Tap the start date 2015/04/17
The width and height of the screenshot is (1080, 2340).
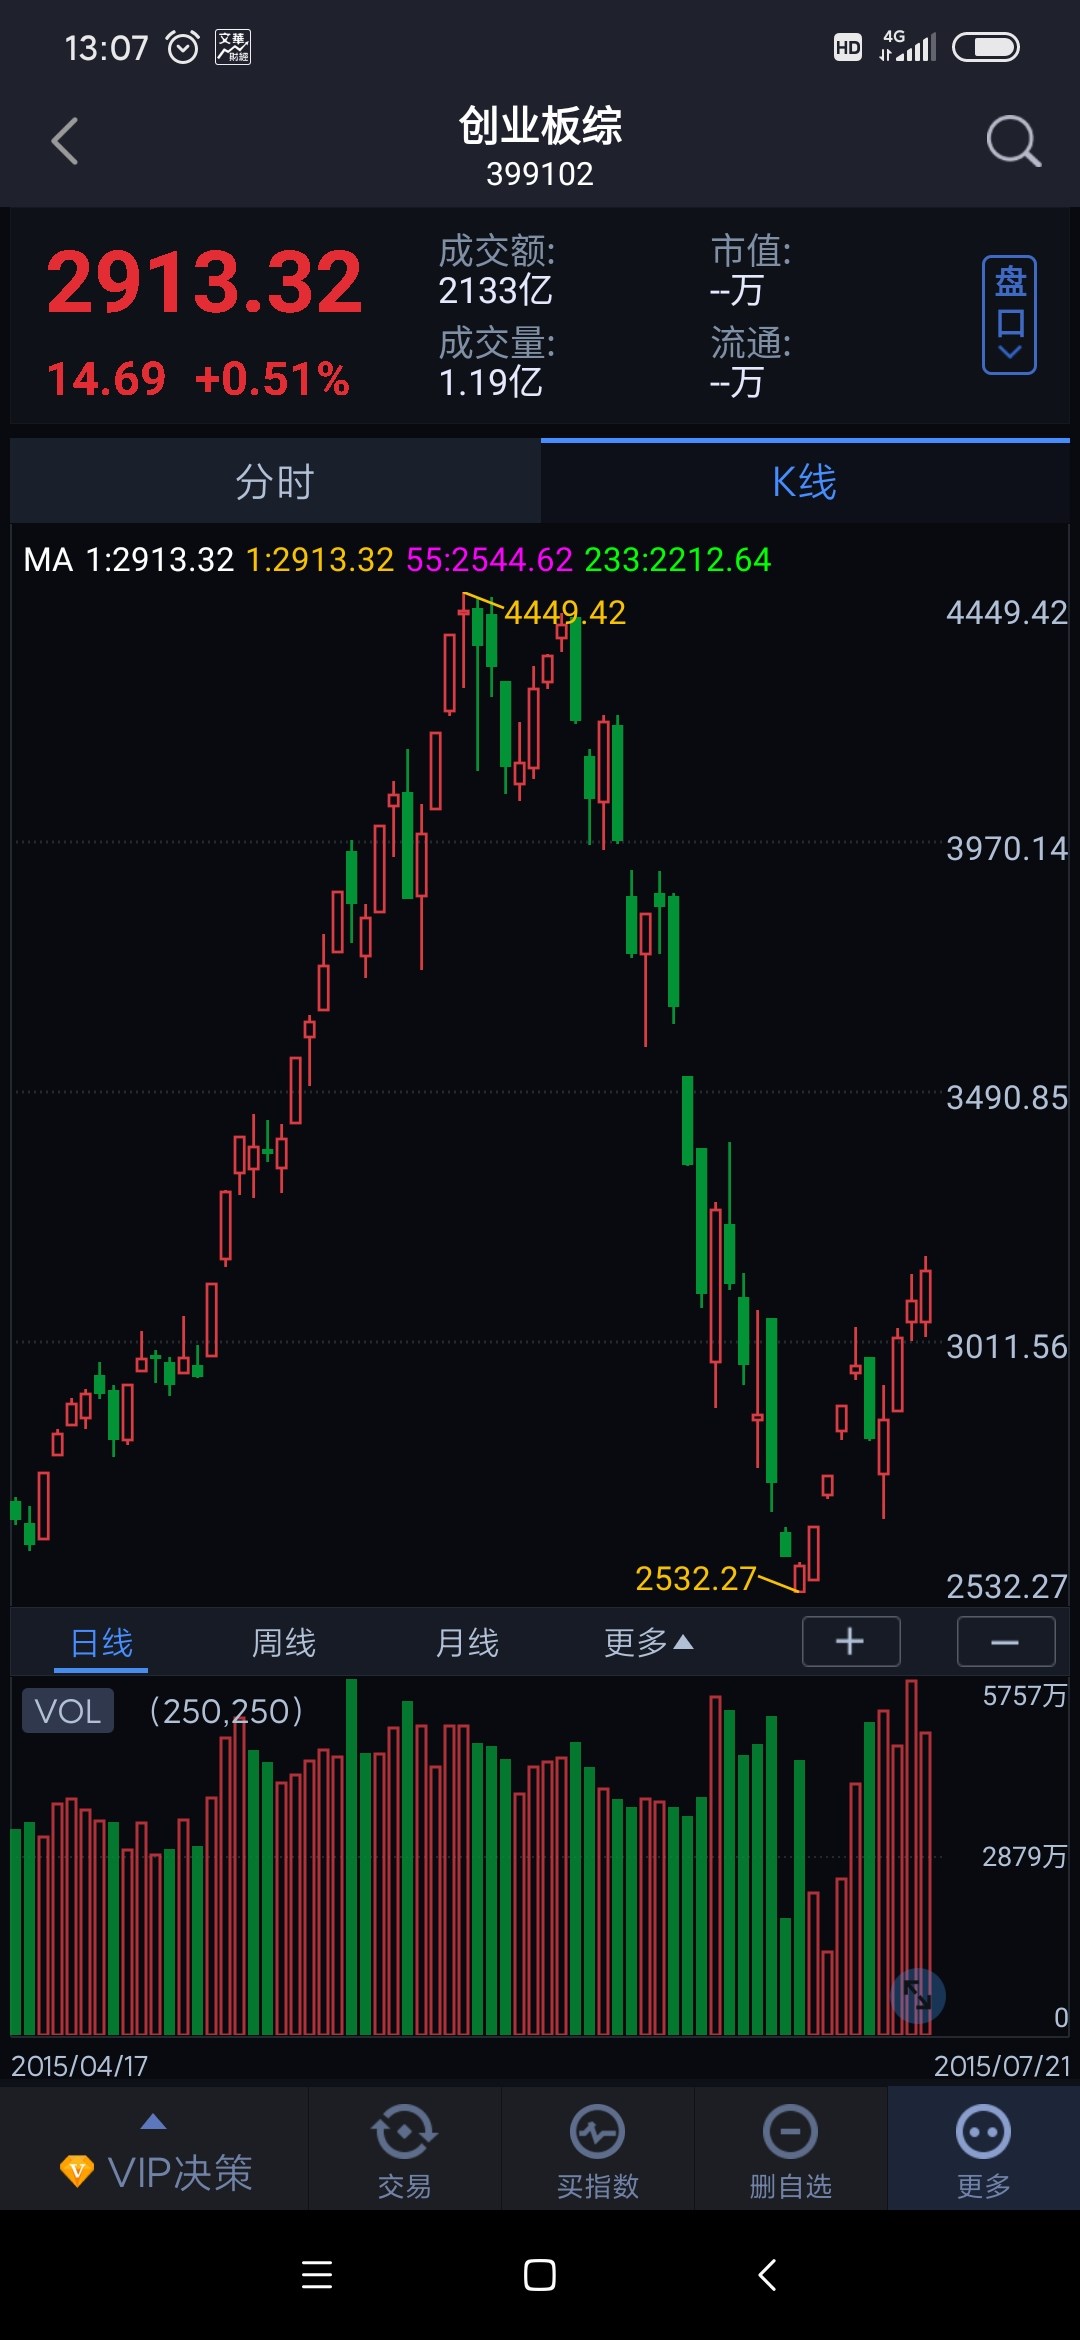point(79,2065)
